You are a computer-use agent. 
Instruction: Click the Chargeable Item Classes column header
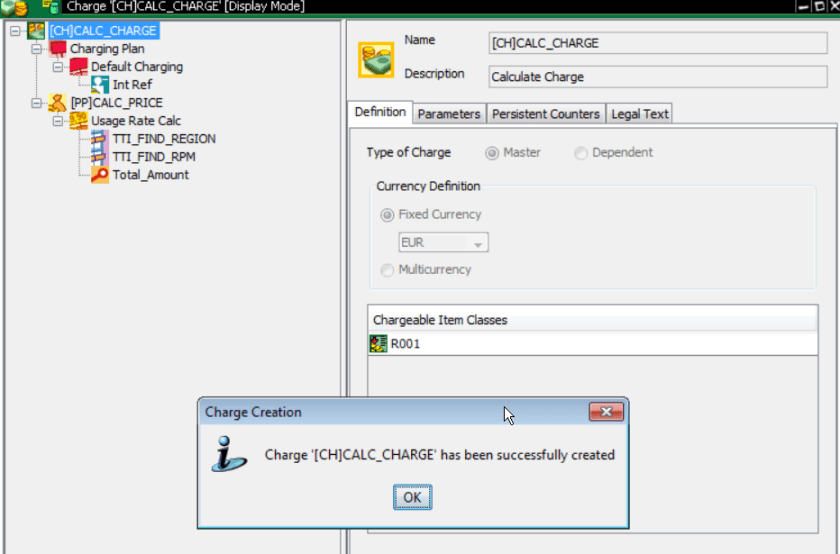coord(592,320)
